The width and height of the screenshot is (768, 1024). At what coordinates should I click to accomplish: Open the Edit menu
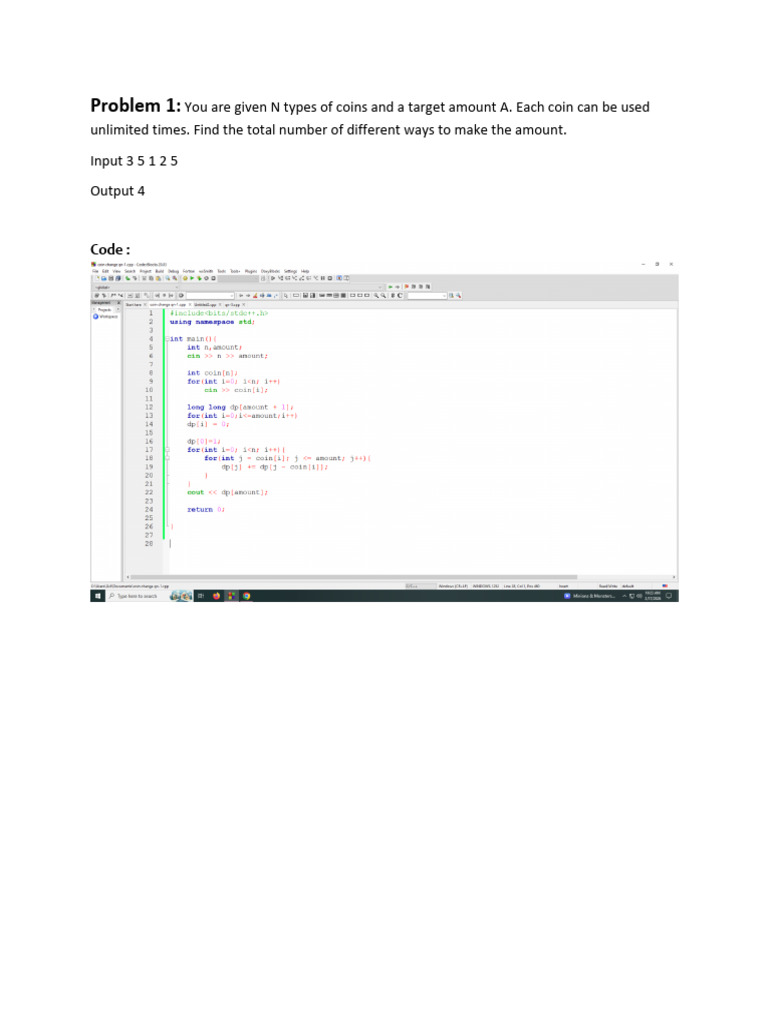(x=105, y=271)
